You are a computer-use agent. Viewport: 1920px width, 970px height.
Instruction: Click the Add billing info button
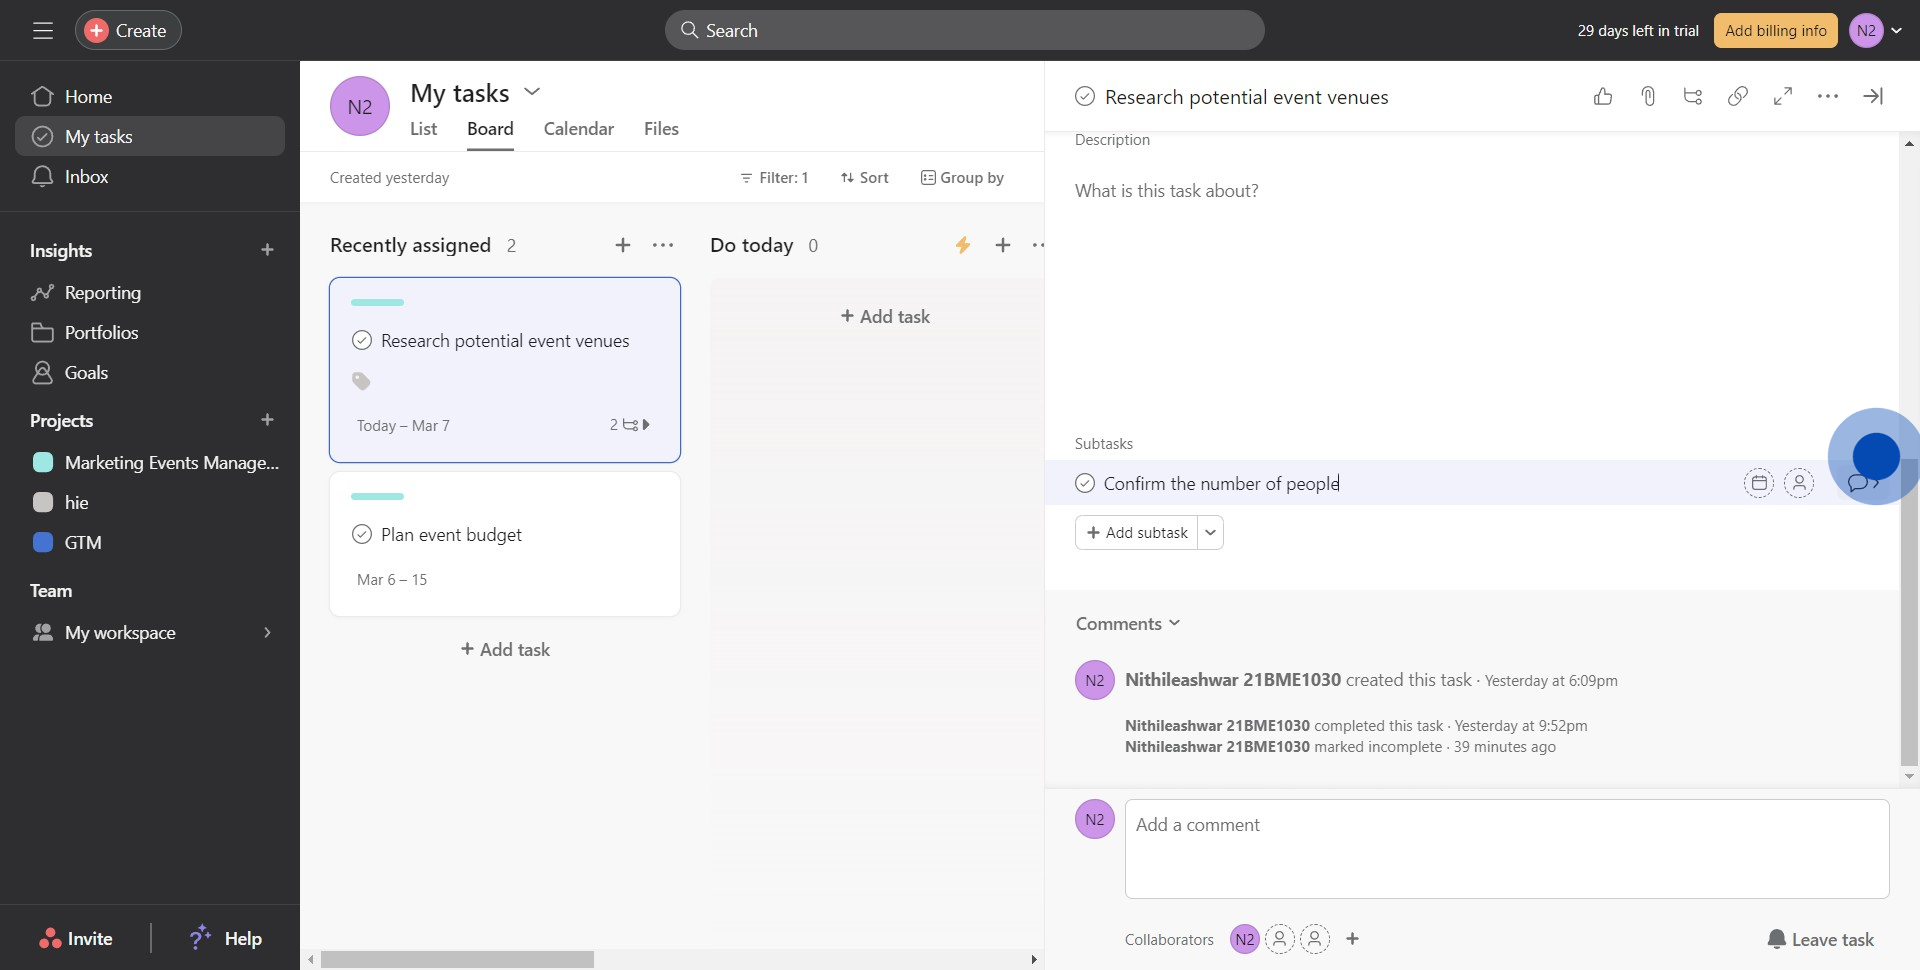1775,31
